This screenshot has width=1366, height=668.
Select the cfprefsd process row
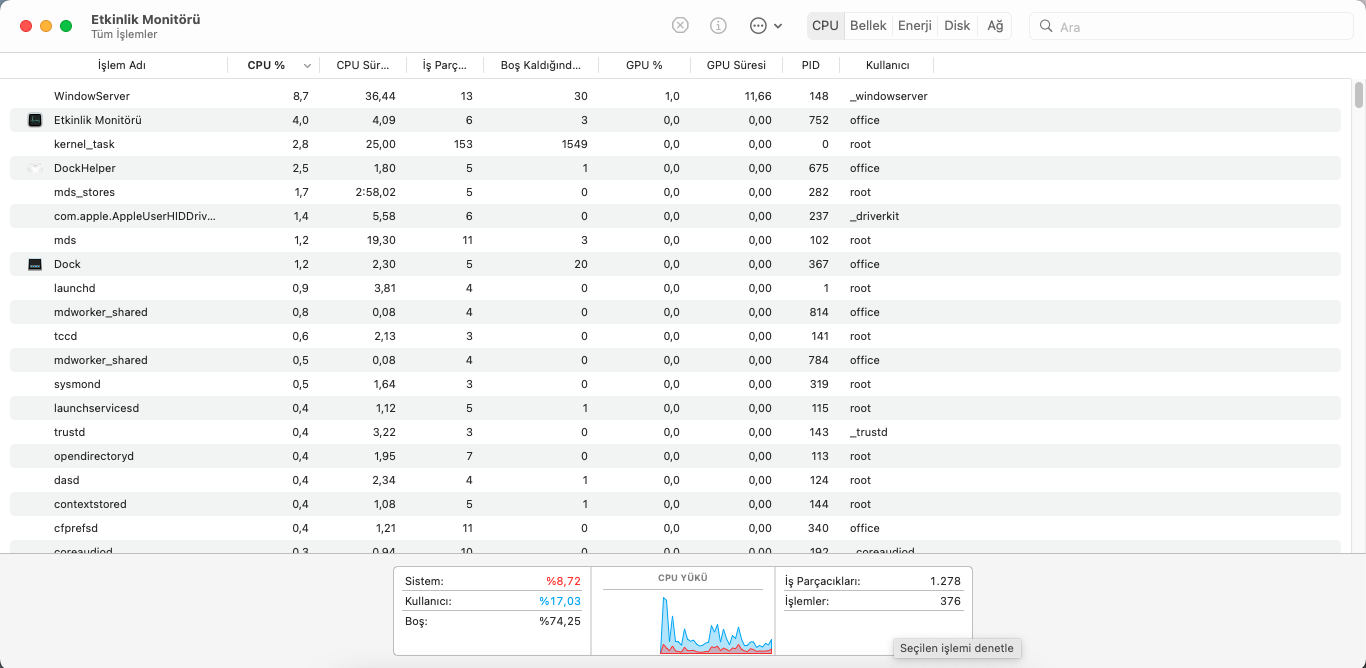[675, 528]
